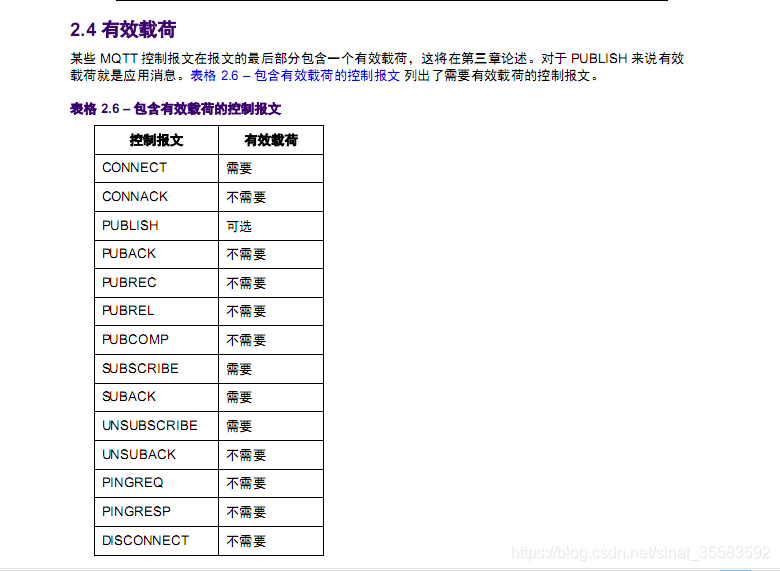Viewport: 780px width, 571px height.
Task: Click 需要 in the UNSUBSCRIBE row
Action: pos(239,426)
